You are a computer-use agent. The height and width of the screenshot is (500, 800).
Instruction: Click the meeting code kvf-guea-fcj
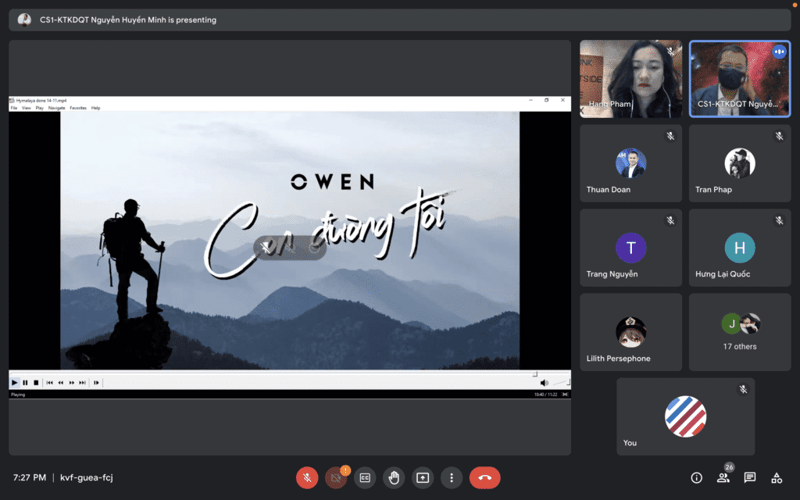pyautogui.click(x=87, y=478)
